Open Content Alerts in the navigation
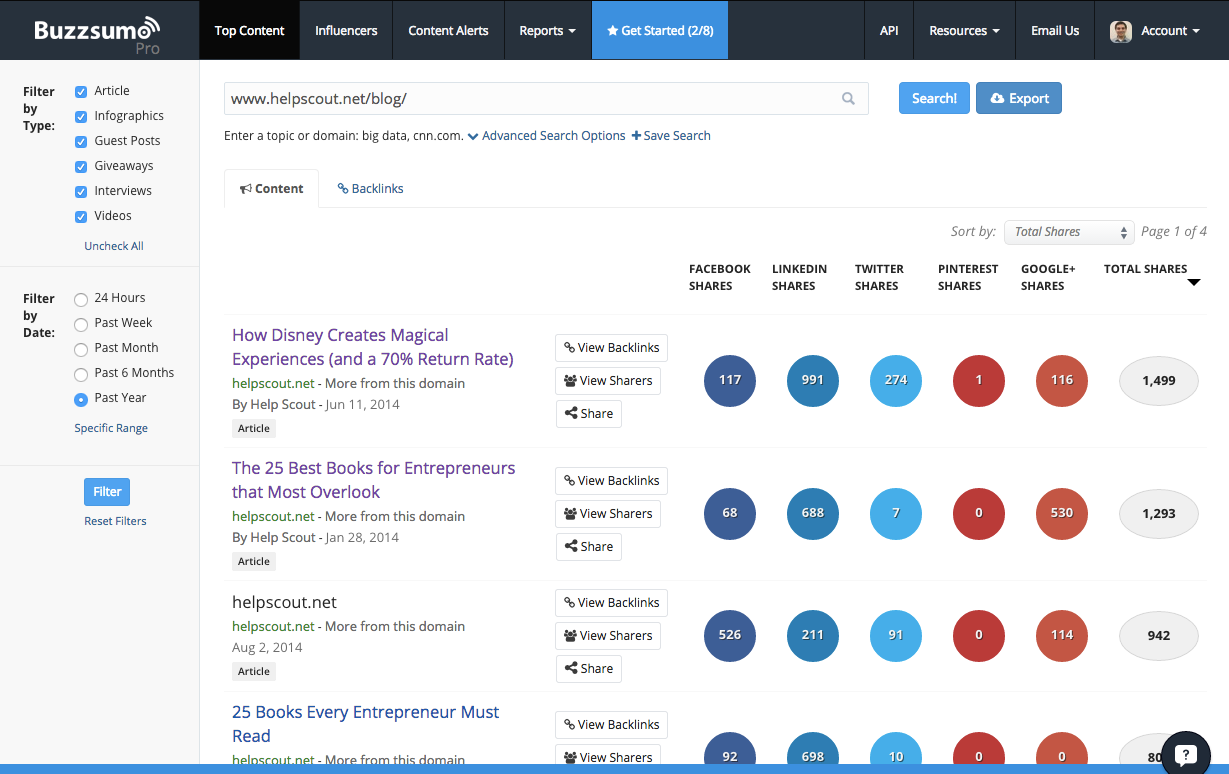 click(448, 30)
